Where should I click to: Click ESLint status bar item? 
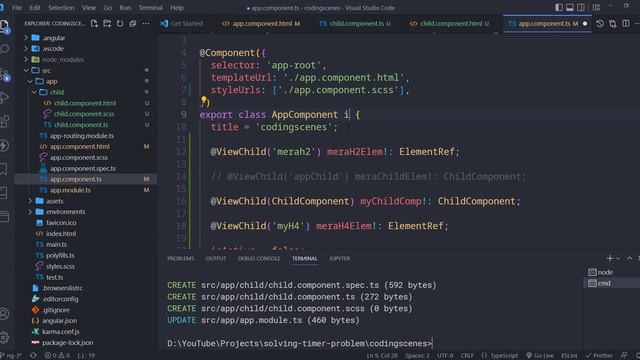click(x=569, y=356)
